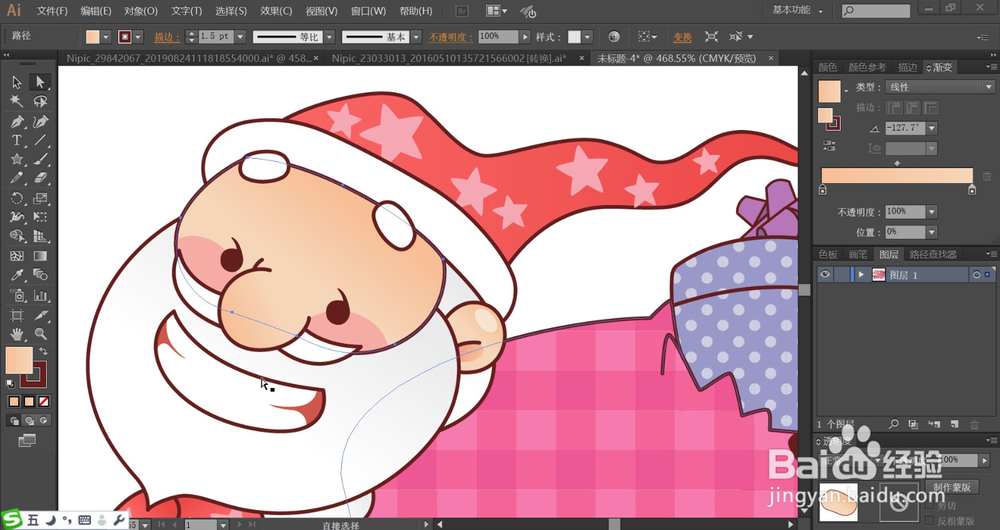Open the gradient 不透明度 dropdown
Viewport: 1000px width, 530px height.
(932, 212)
